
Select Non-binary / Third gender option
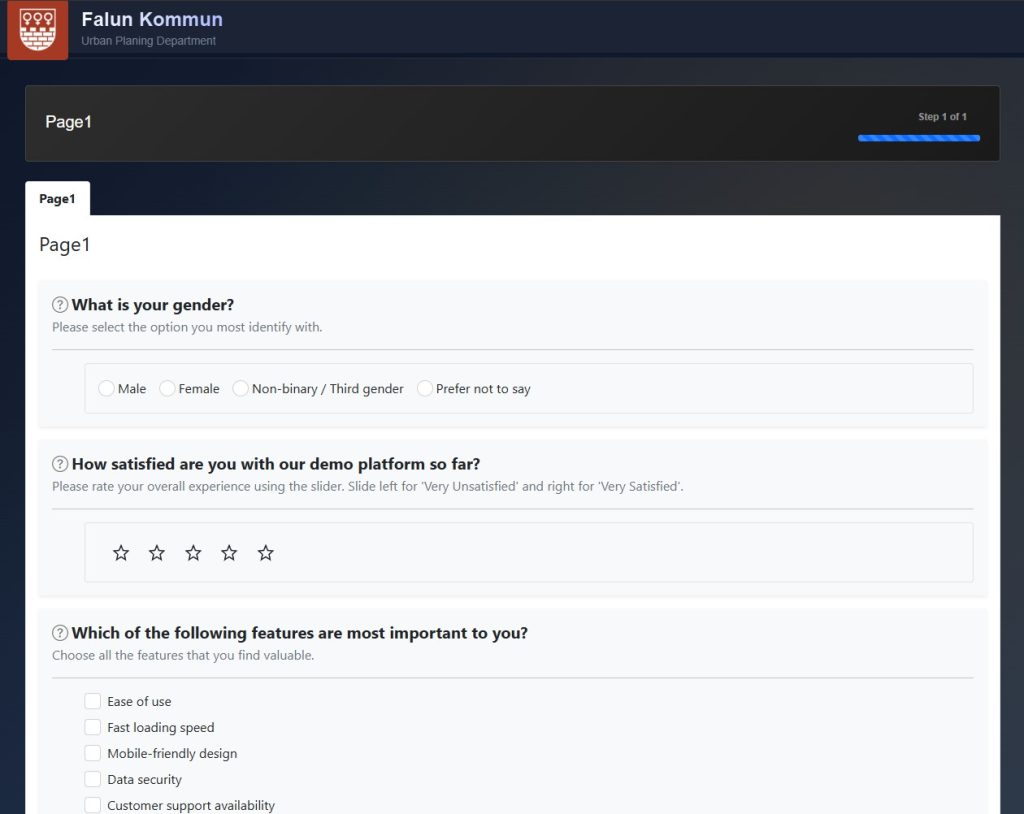point(241,388)
